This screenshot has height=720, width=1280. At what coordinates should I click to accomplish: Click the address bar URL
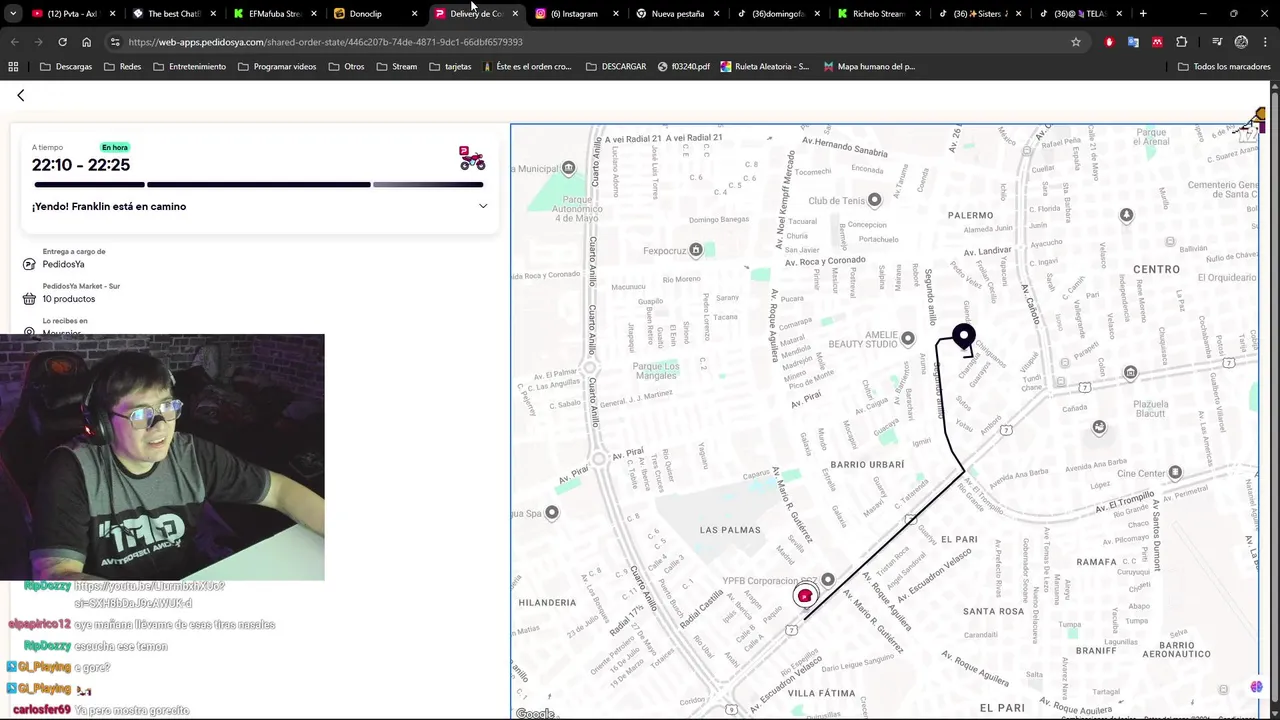tap(325, 42)
